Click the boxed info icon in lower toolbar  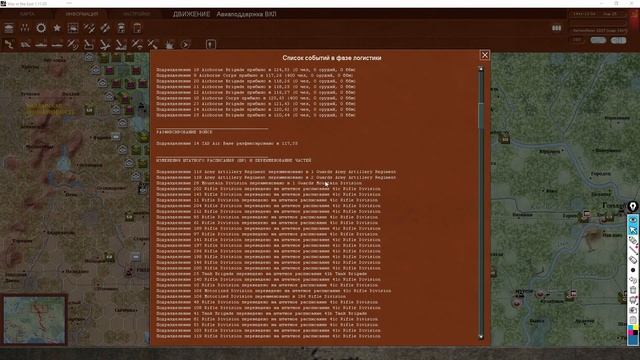211,44
